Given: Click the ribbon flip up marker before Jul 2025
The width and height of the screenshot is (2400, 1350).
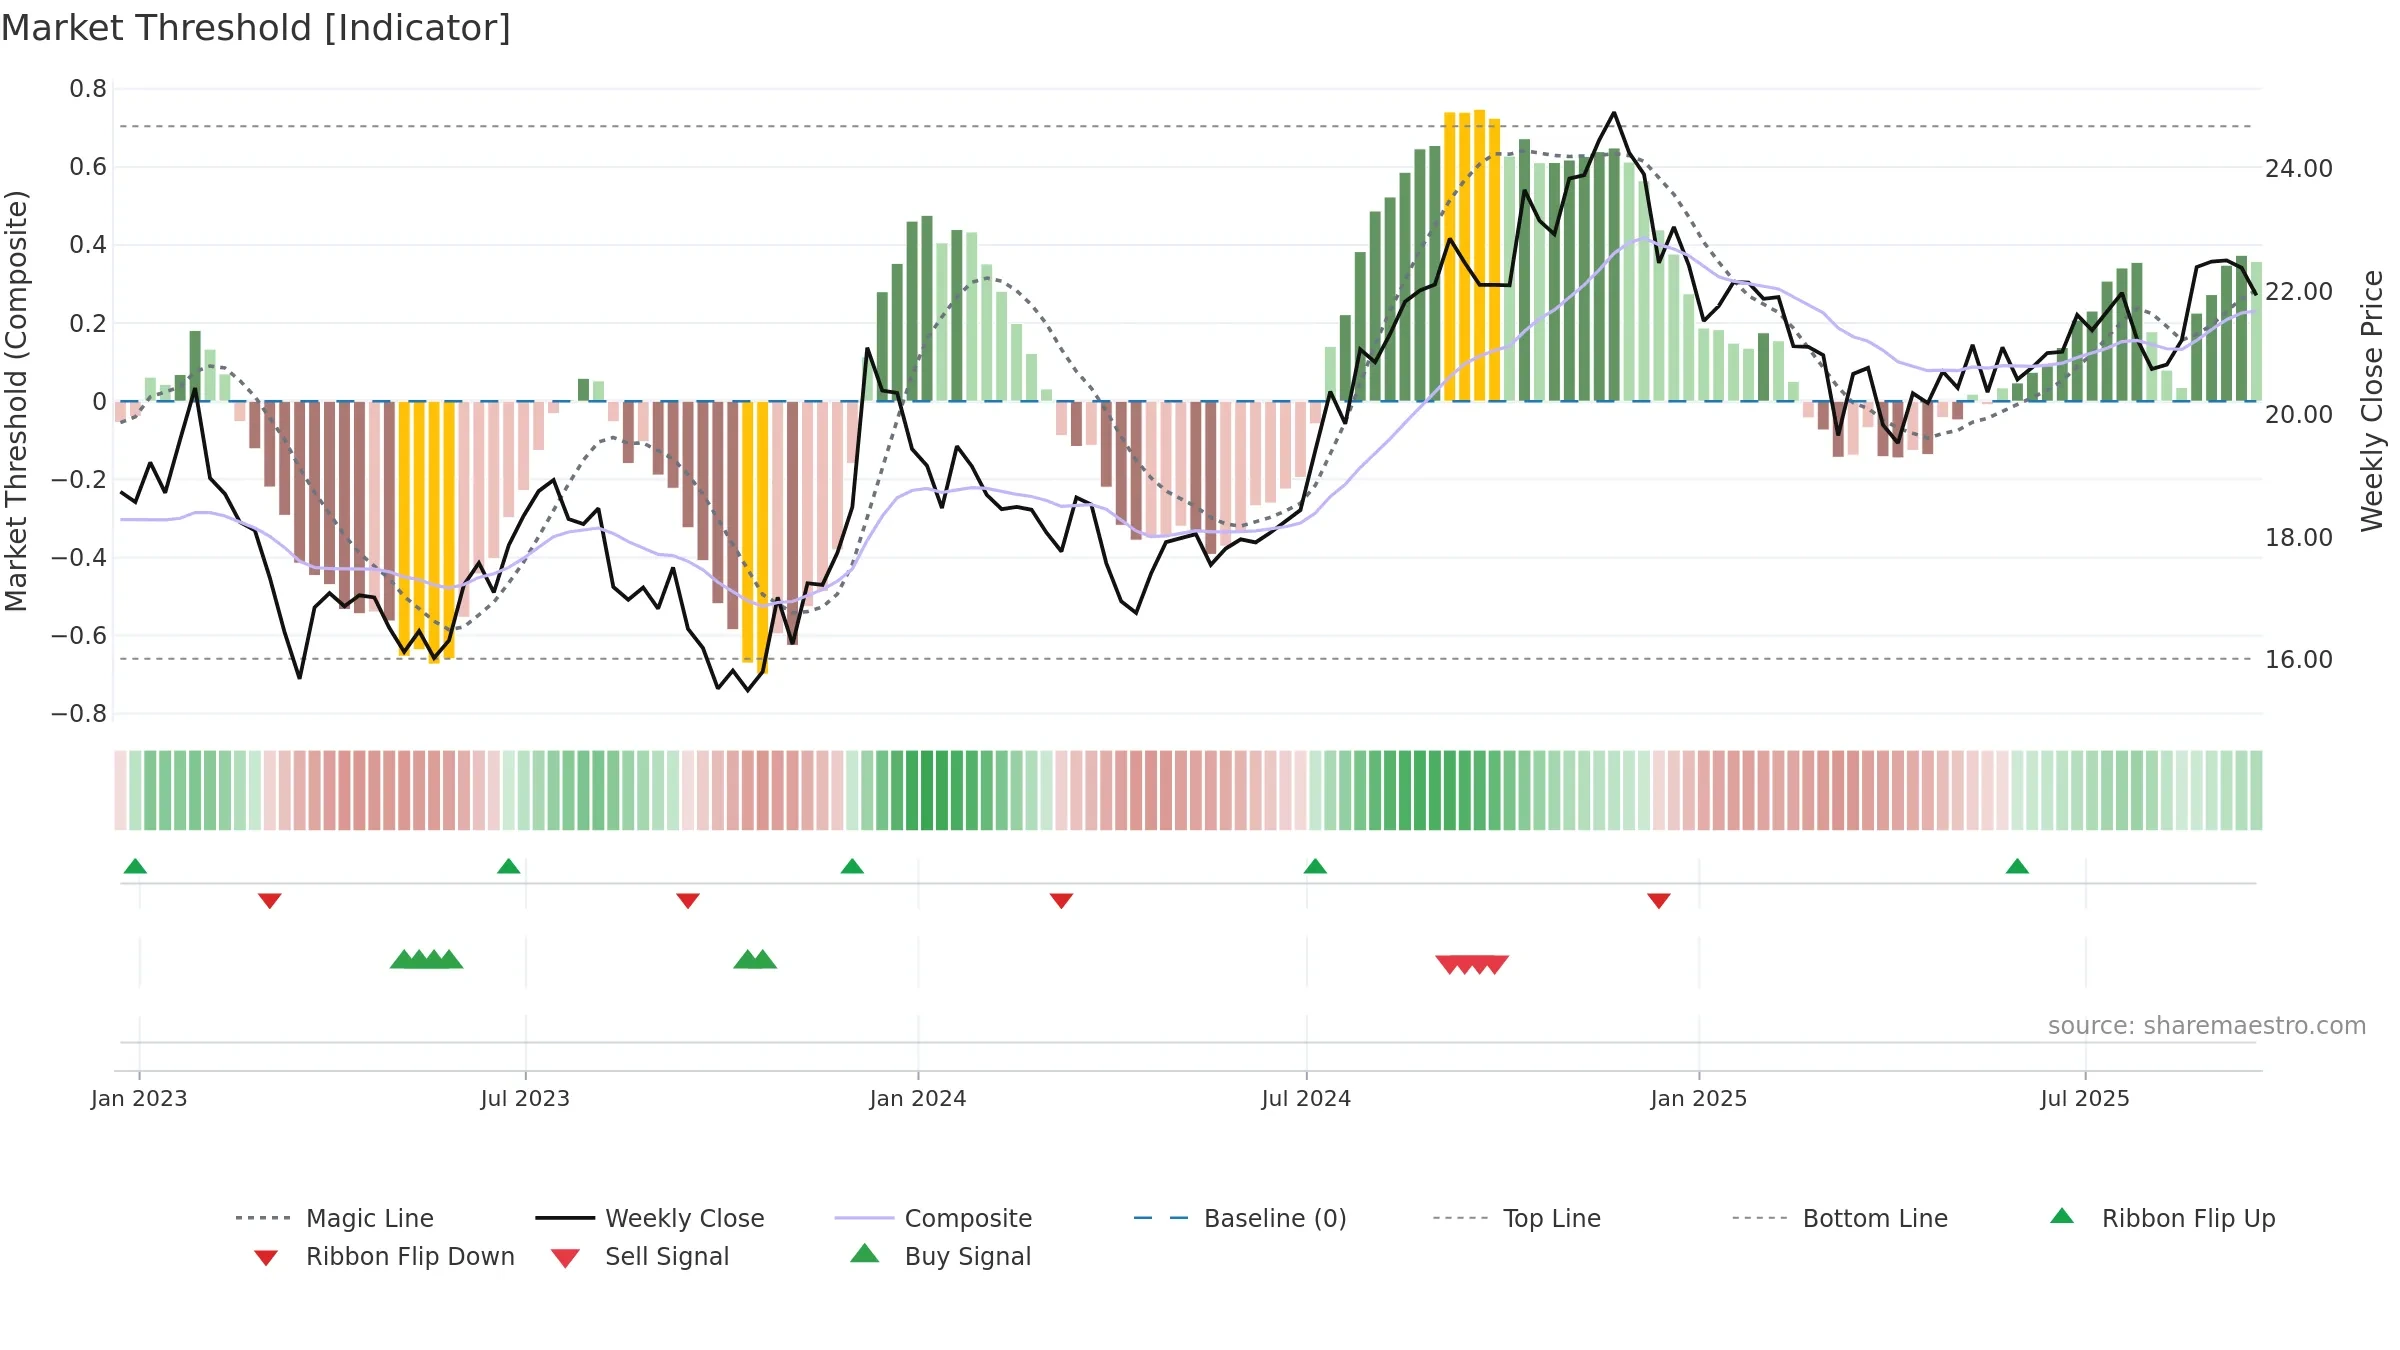Looking at the screenshot, I should 2017,866.
